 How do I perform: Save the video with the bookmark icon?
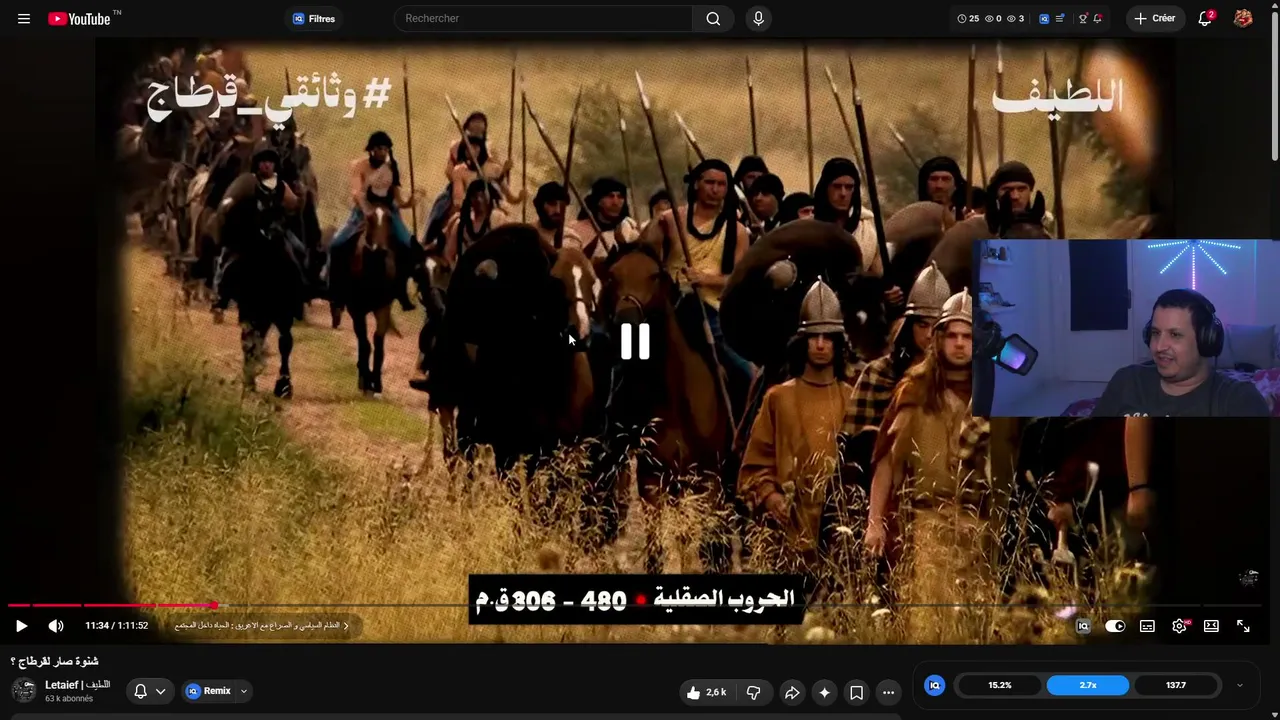tap(856, 692)
